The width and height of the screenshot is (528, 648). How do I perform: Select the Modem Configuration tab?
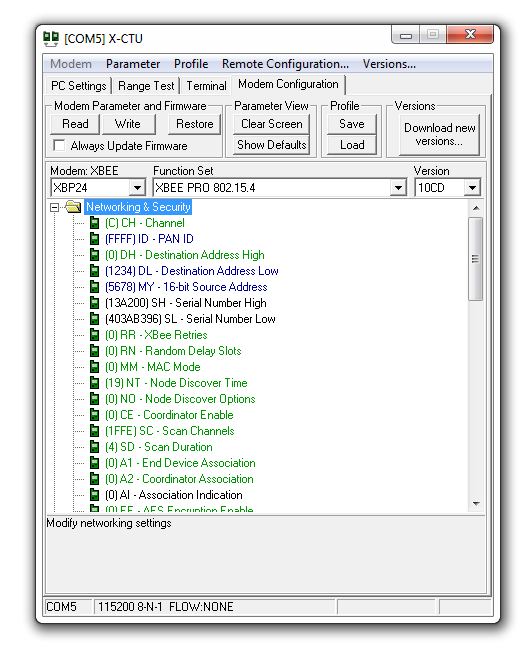click(x=288, y=84)
